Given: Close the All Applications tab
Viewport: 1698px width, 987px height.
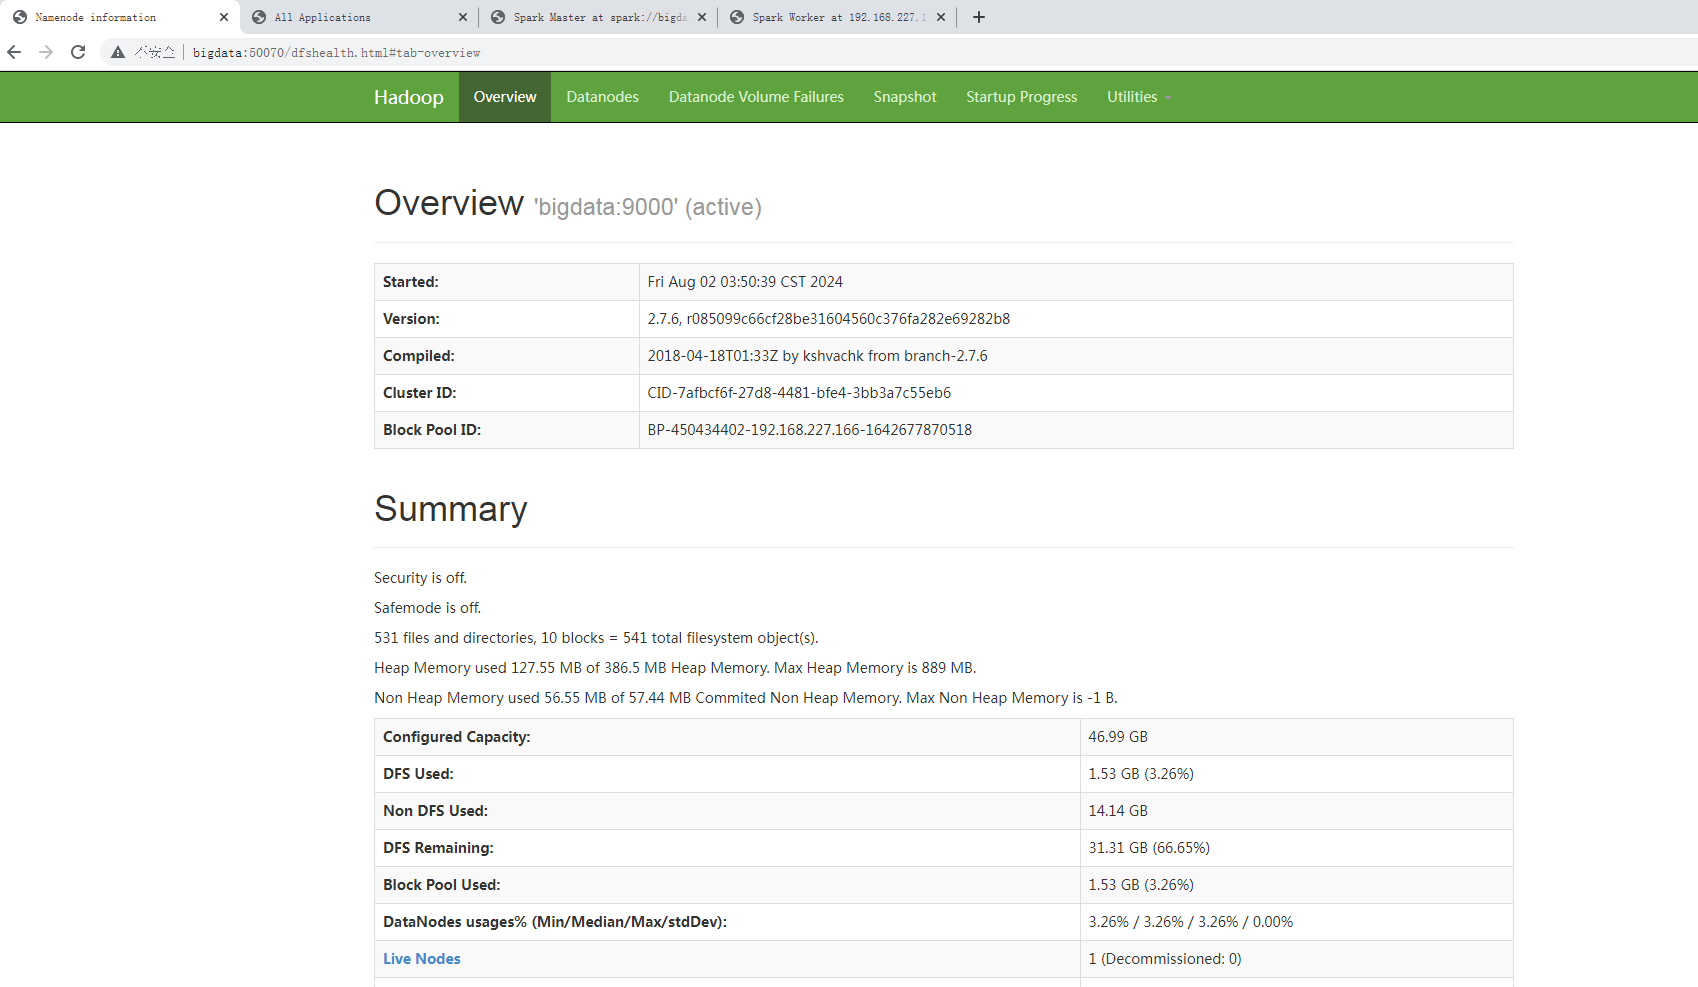Looking at the screenshot, I should pyautogui.click(x=463, y=17).
